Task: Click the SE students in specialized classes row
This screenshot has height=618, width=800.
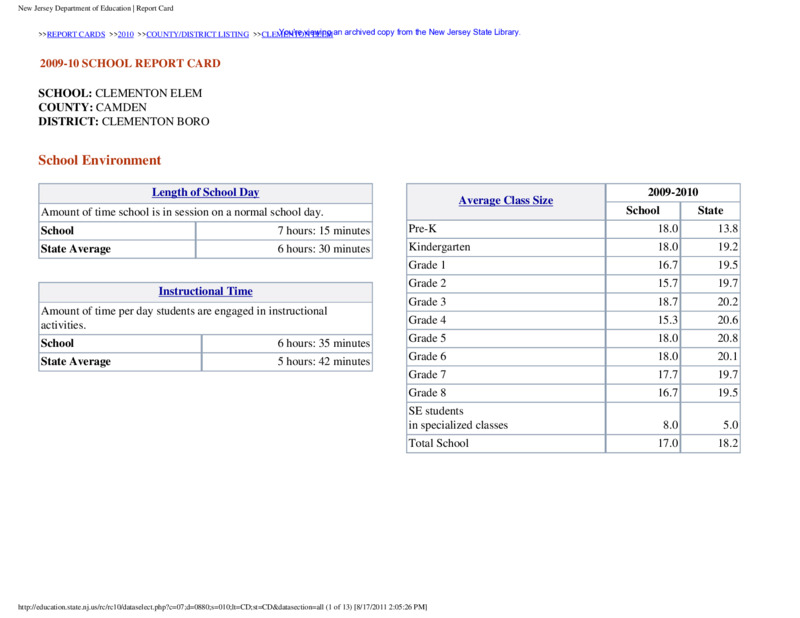Action: (573, 418)
